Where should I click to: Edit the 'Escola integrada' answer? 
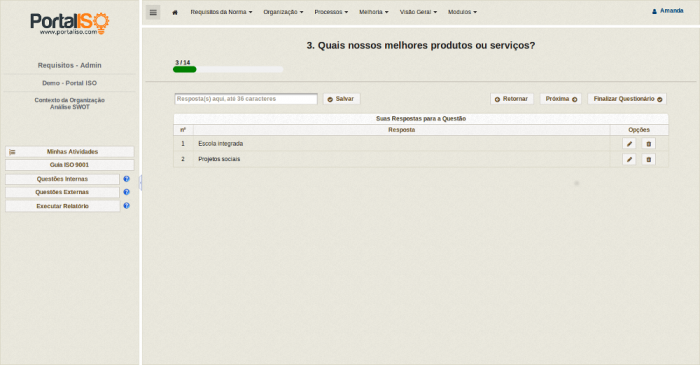(629, 144)
